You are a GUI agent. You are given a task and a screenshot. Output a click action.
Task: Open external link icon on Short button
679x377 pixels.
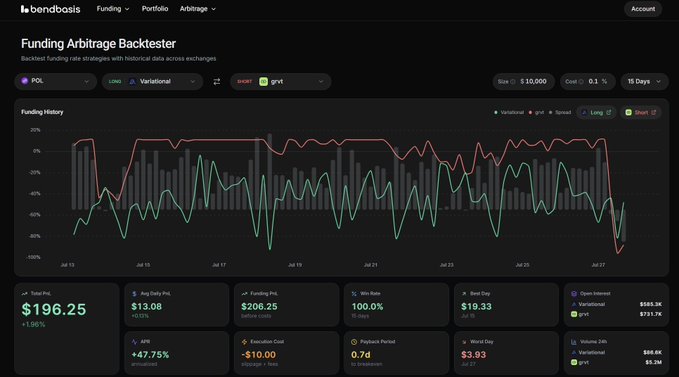tap(653, 112)
